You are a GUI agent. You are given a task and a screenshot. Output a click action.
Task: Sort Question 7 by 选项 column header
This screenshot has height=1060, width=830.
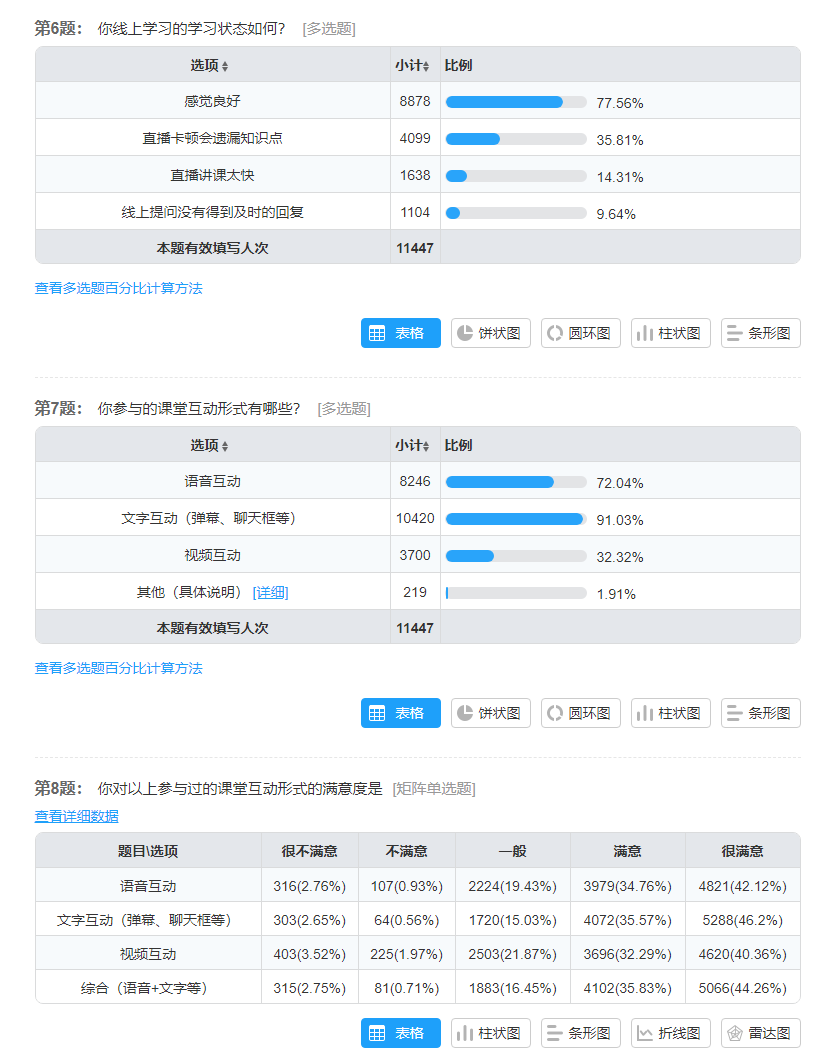[210, 445]
